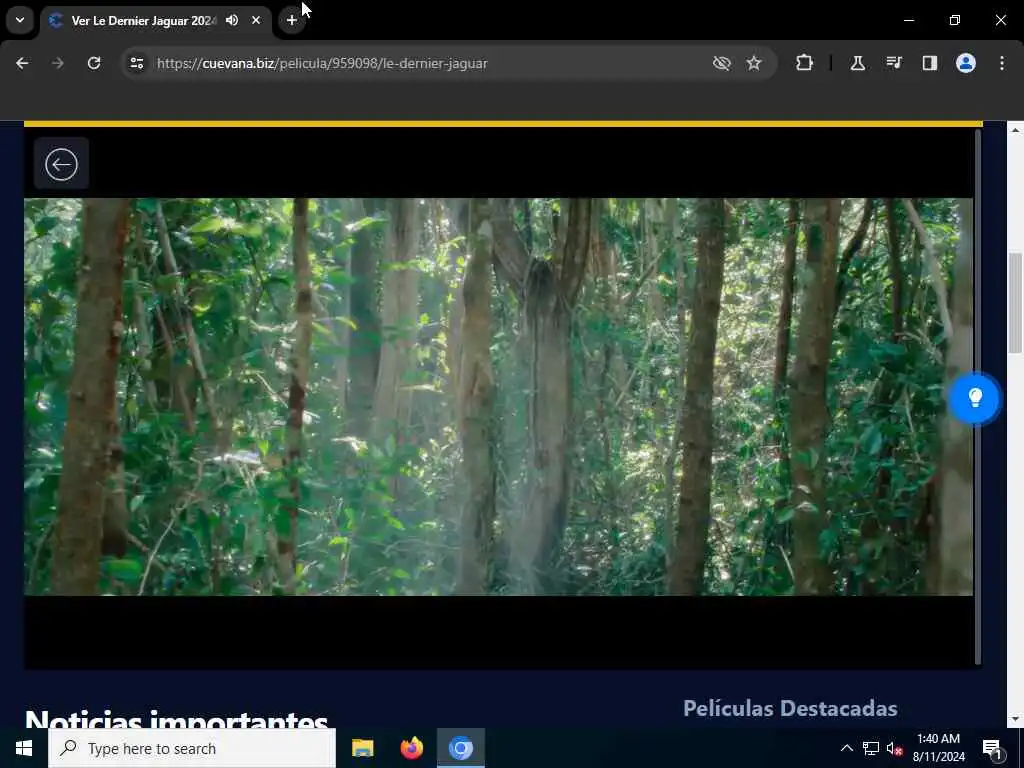Show hidden system tray icons
Viewport: 1024px width, 768px height.
pos(846,748)
